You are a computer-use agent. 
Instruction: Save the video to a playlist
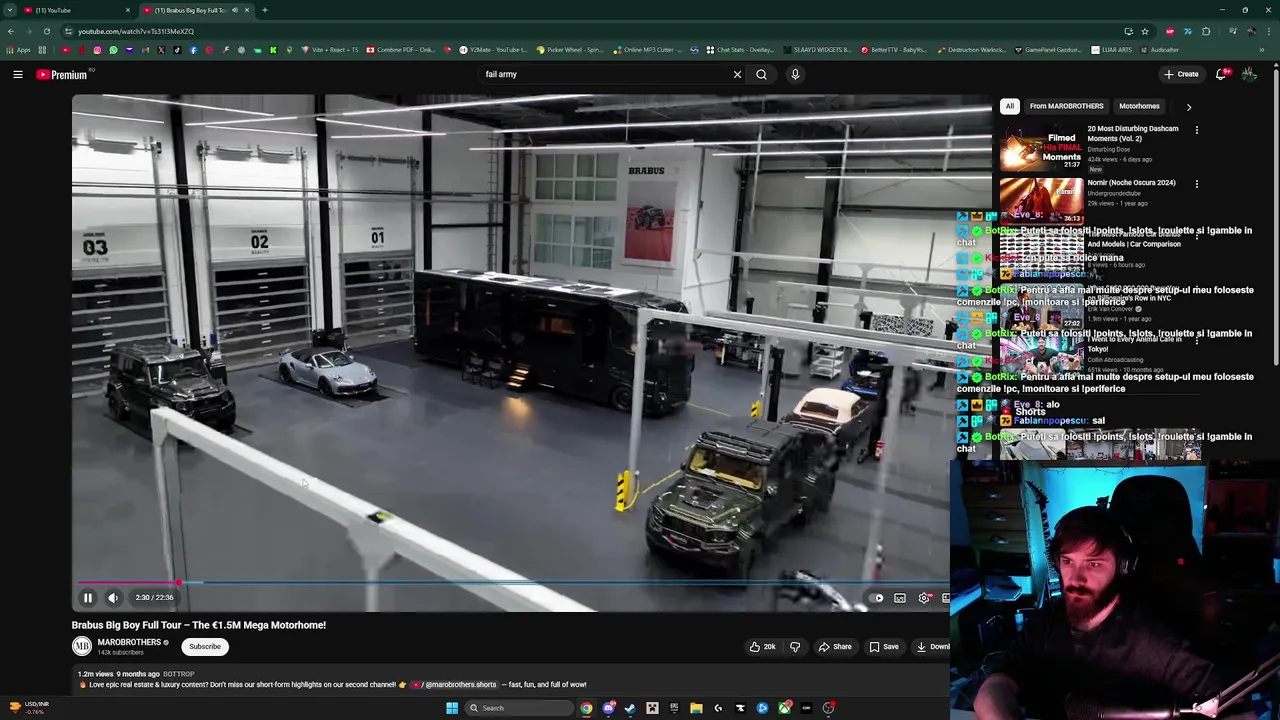point(884,647)
